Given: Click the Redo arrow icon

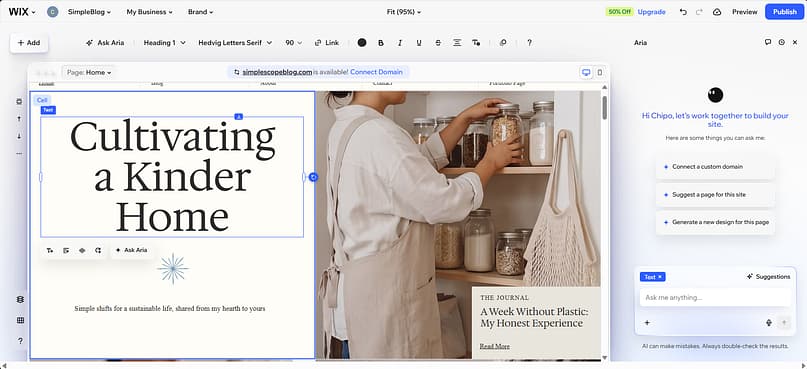Looking at the screenshot, I should (x=699, y=12).
